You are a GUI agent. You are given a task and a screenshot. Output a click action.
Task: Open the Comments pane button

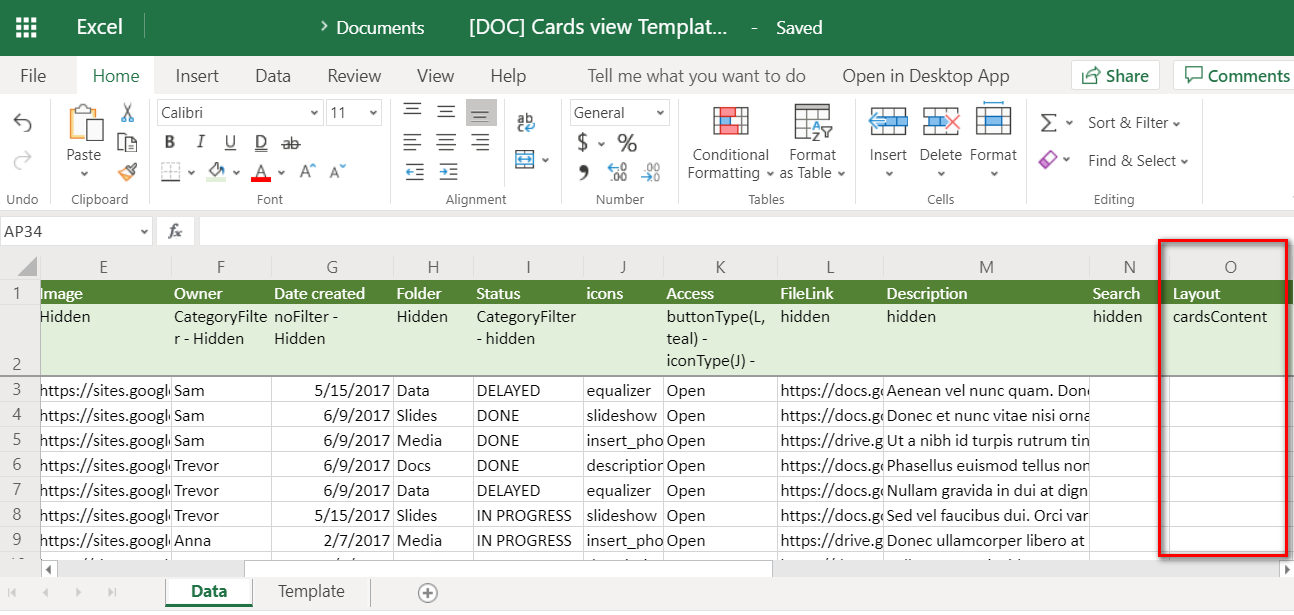click(x=1236, y=76)
